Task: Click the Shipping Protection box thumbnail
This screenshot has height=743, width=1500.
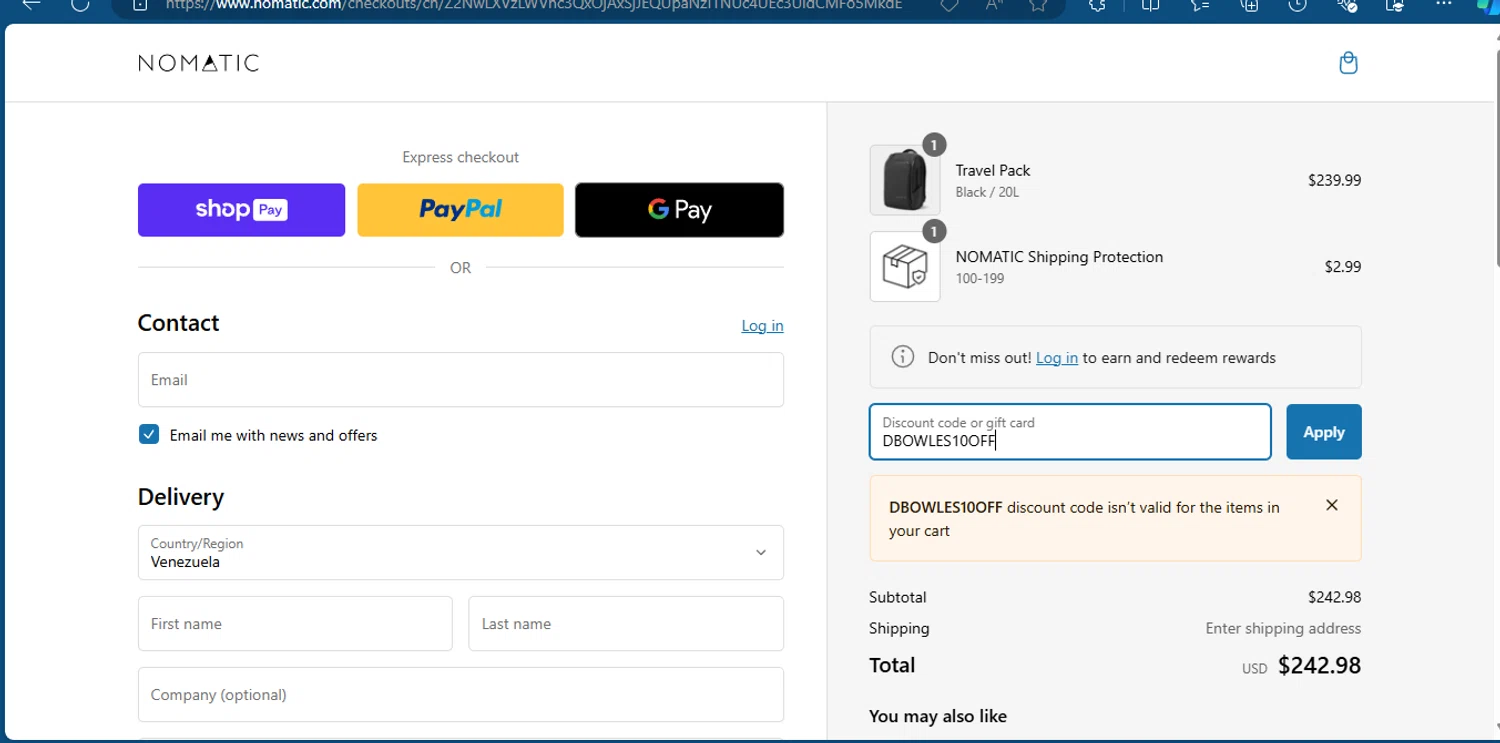Action: point(905,267)
